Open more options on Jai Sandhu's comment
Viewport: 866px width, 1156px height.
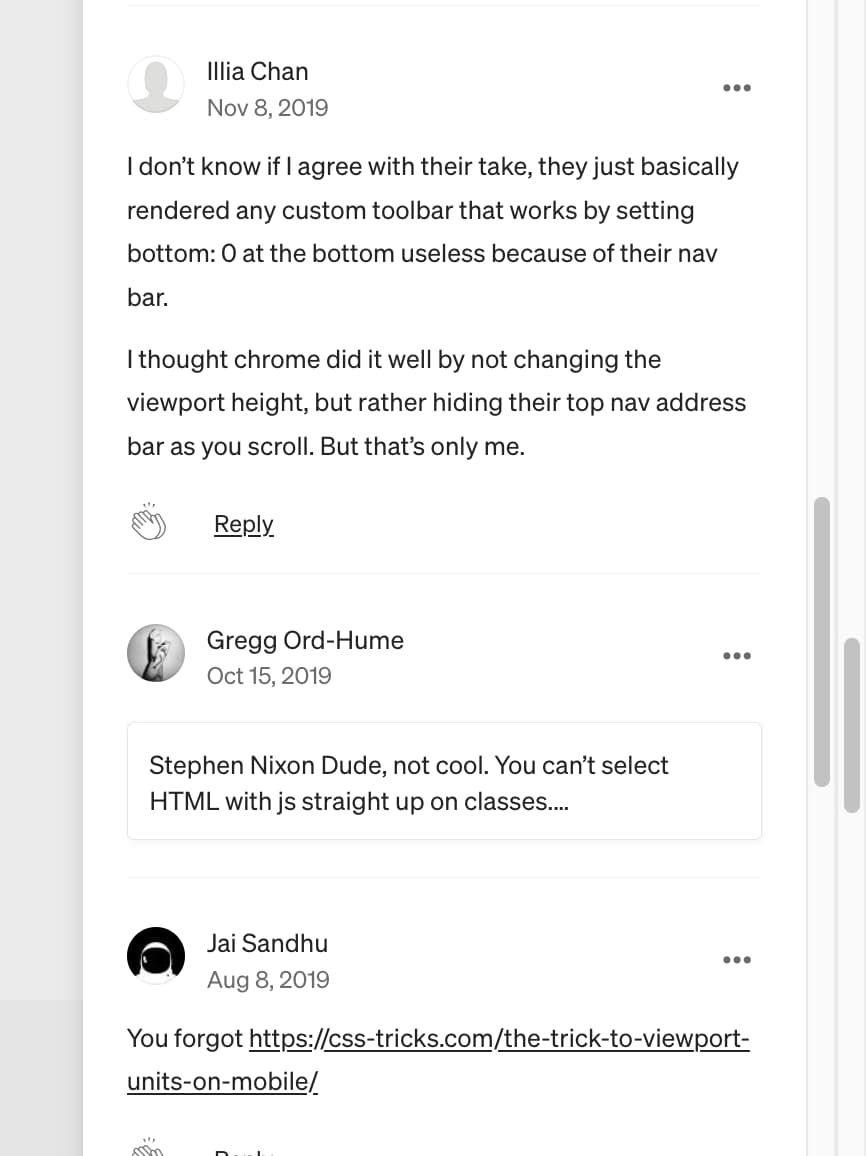tap(737, 959)
